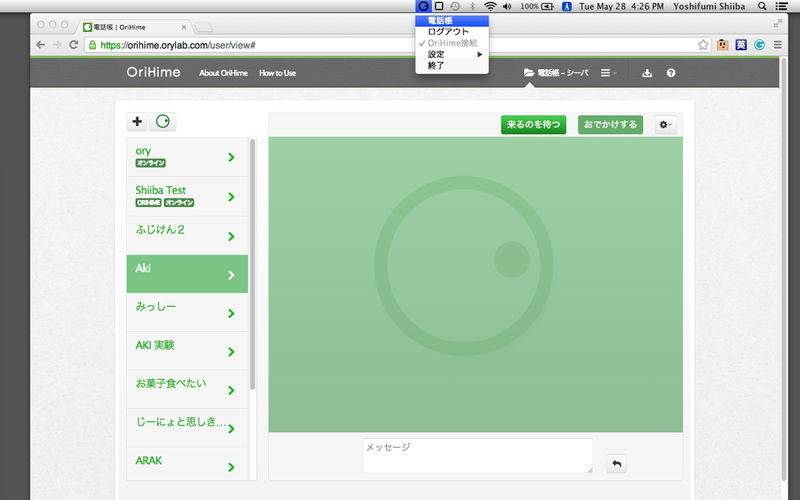Click the おでかけする button
This screenshot has height=500, width=800.
[x=610, y=124]
